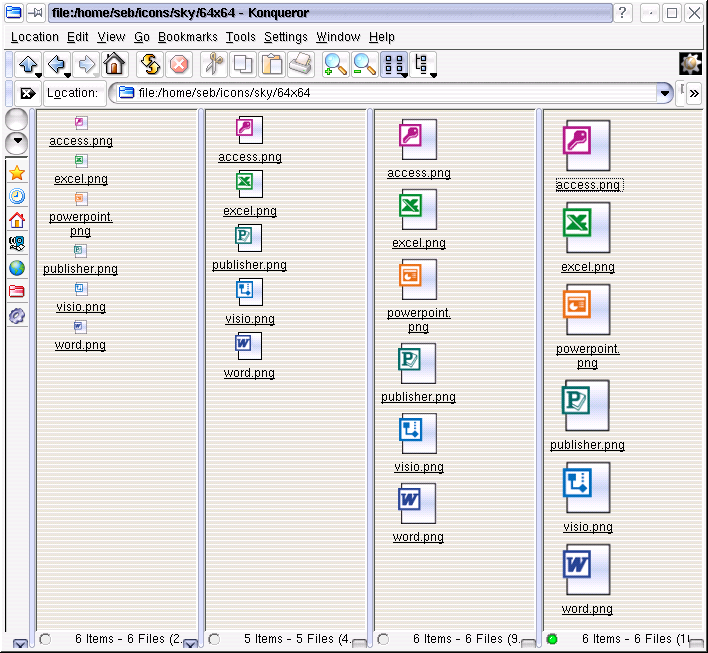Copy selected files using Copy icon

coord(243,64)
